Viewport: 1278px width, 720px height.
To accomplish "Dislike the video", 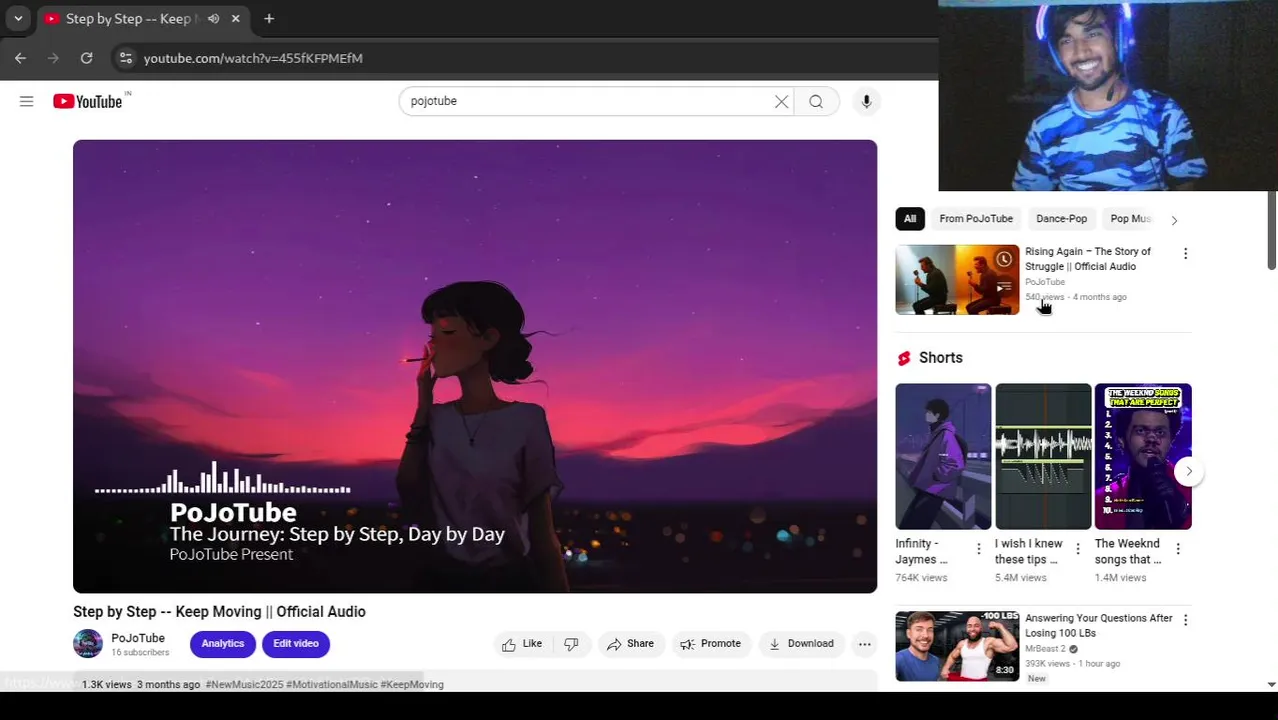I will click(571, 644).
